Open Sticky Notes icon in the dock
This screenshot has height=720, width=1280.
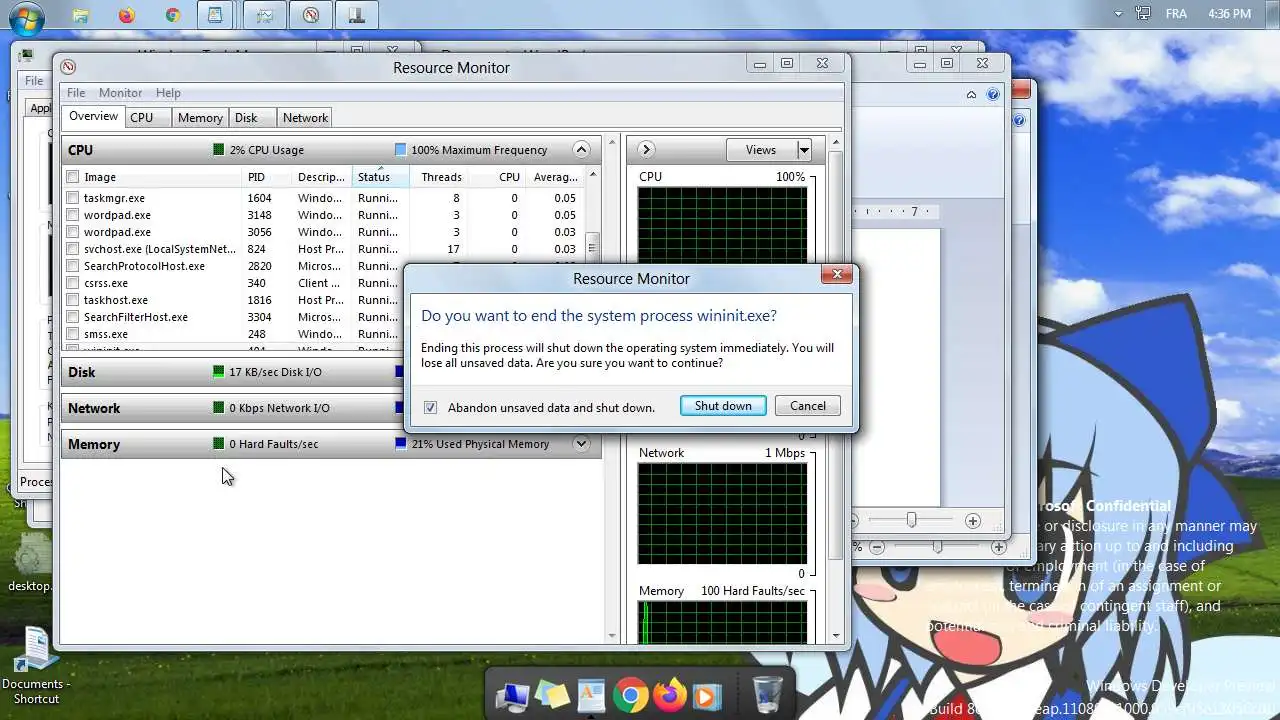click(552, 695)
